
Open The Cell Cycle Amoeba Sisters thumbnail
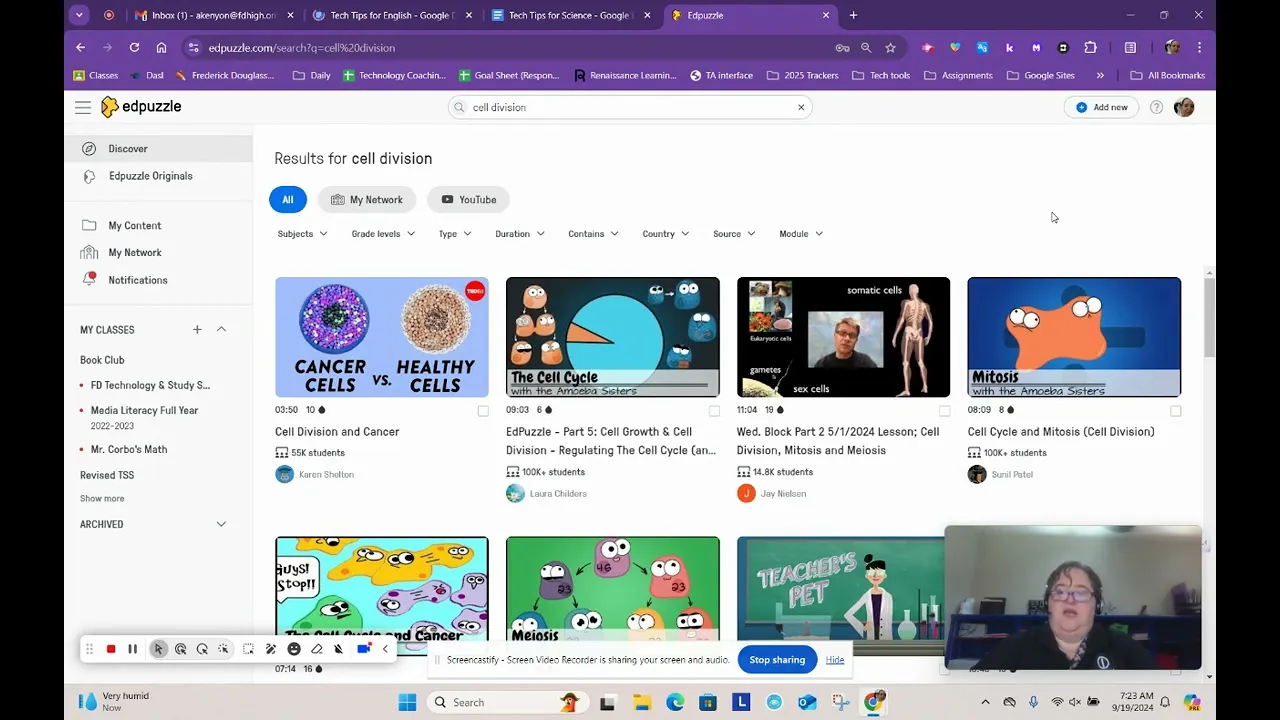click(612, 337)
